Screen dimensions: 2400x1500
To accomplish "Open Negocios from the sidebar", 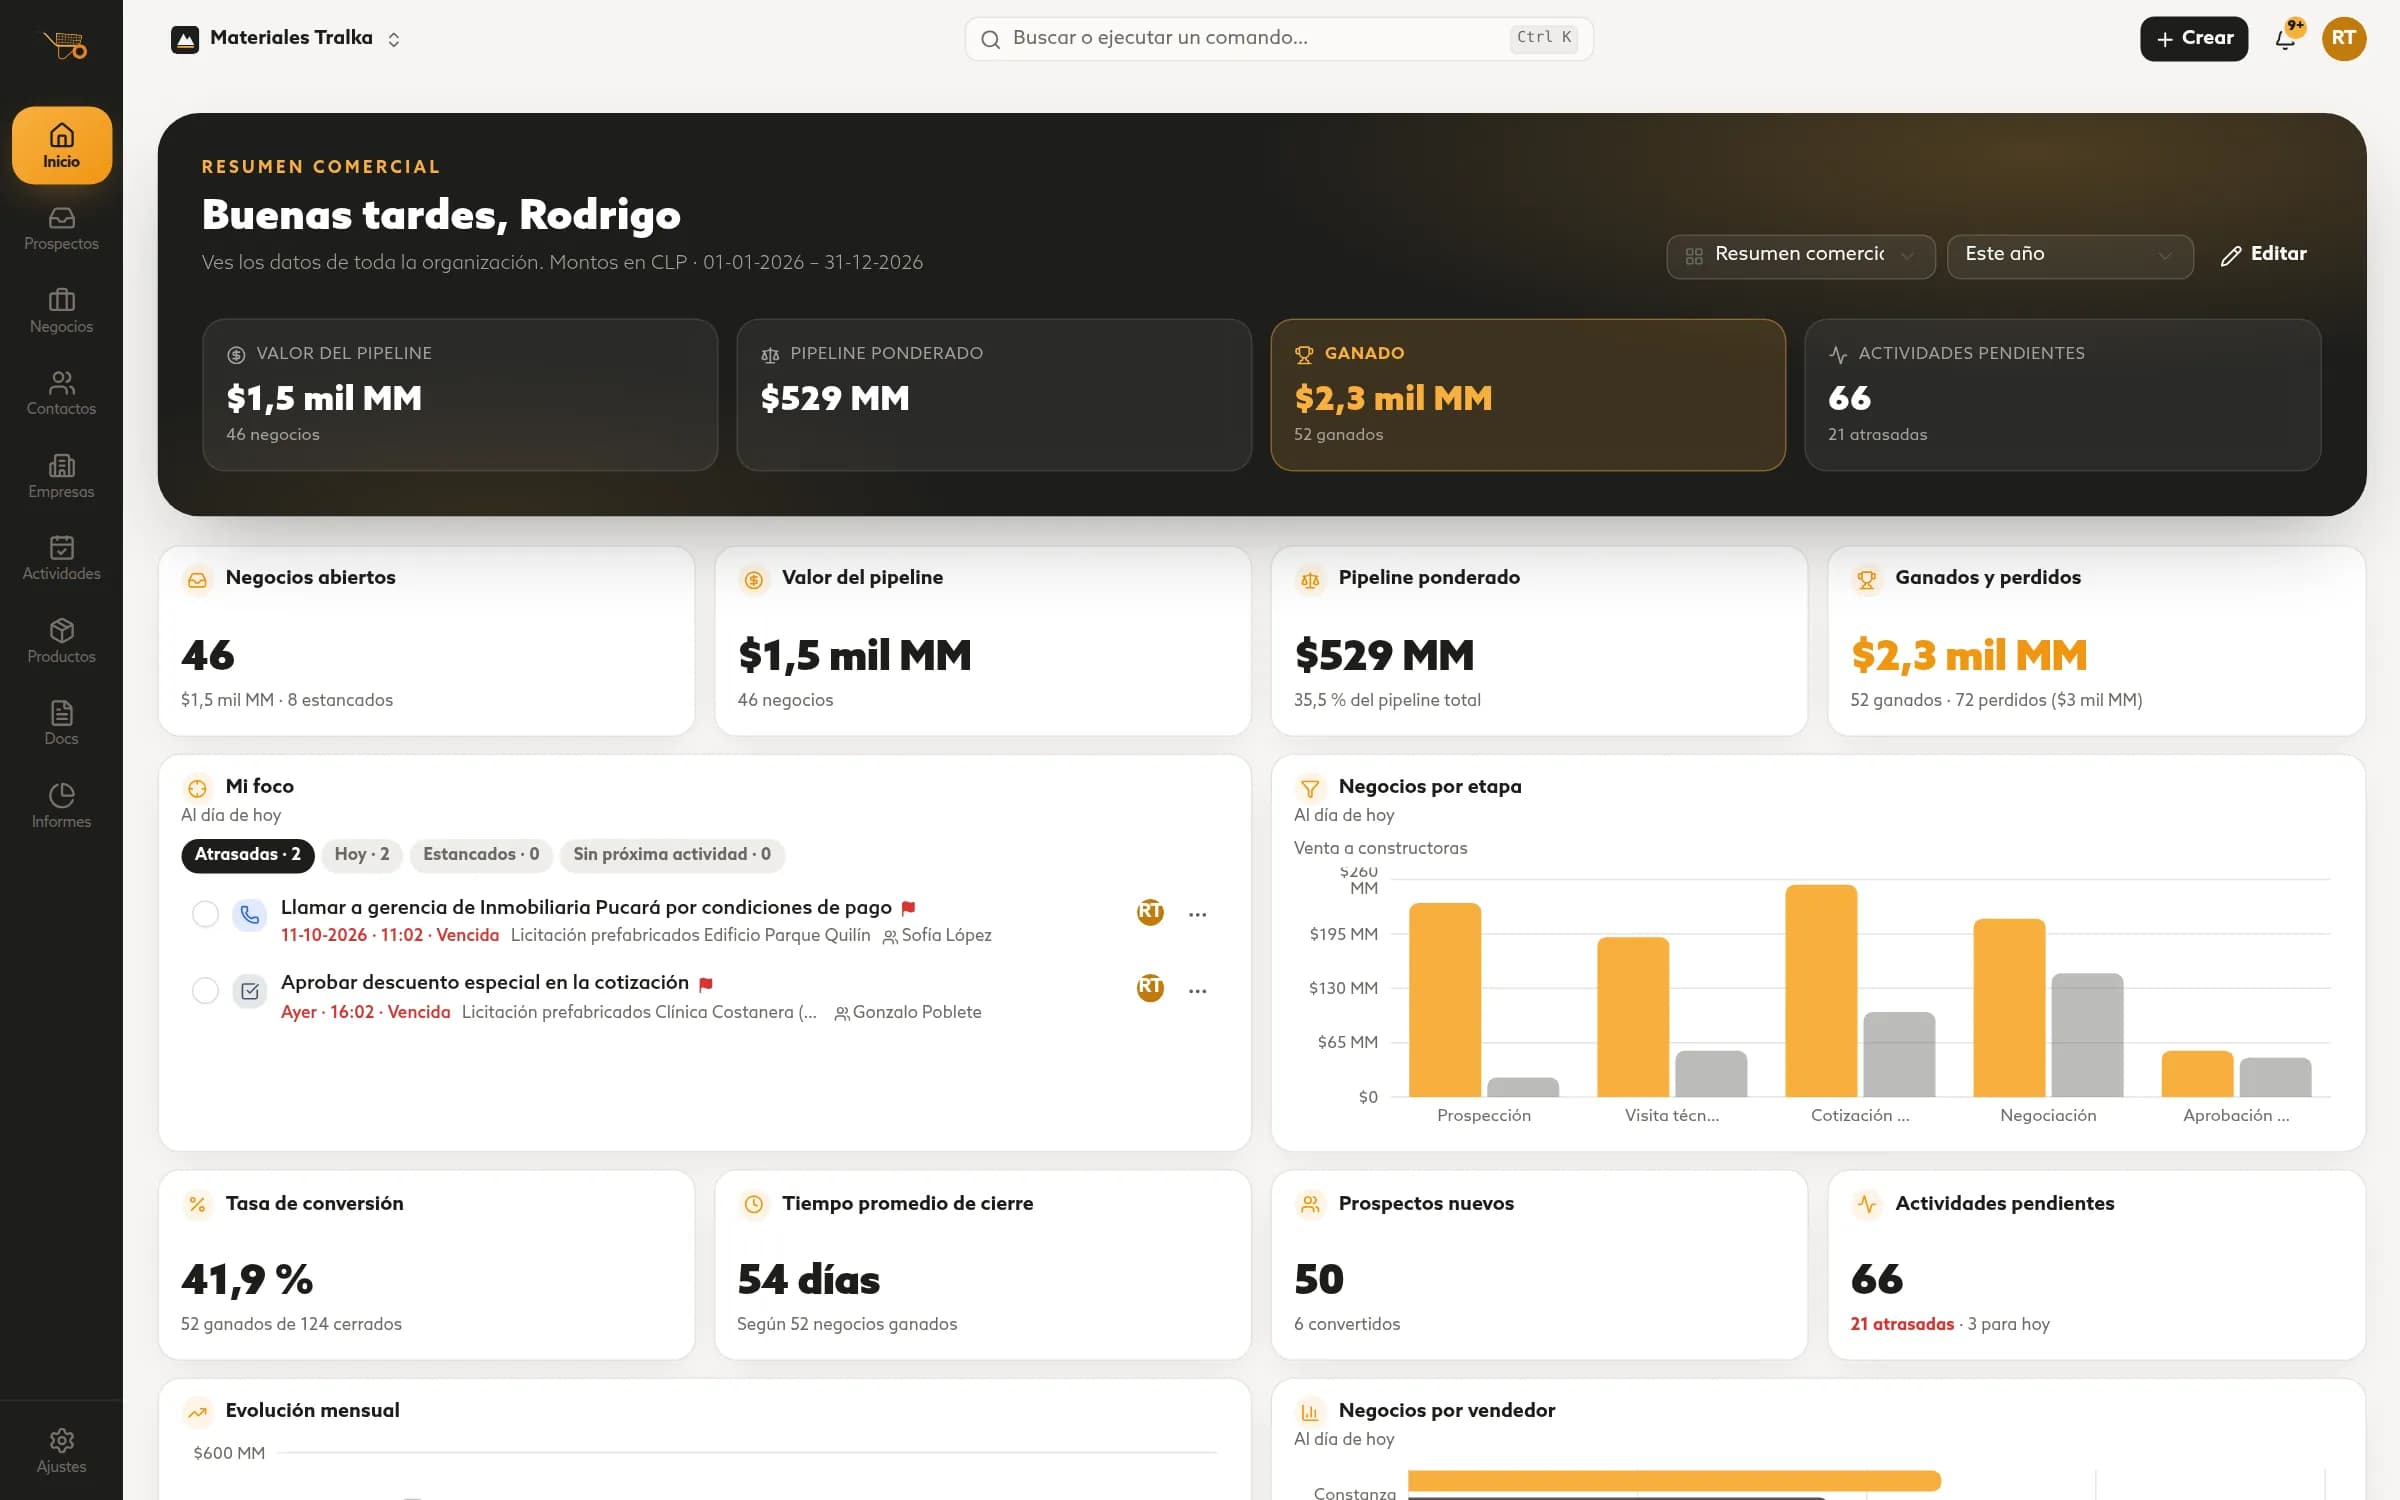I will [61, 311].
